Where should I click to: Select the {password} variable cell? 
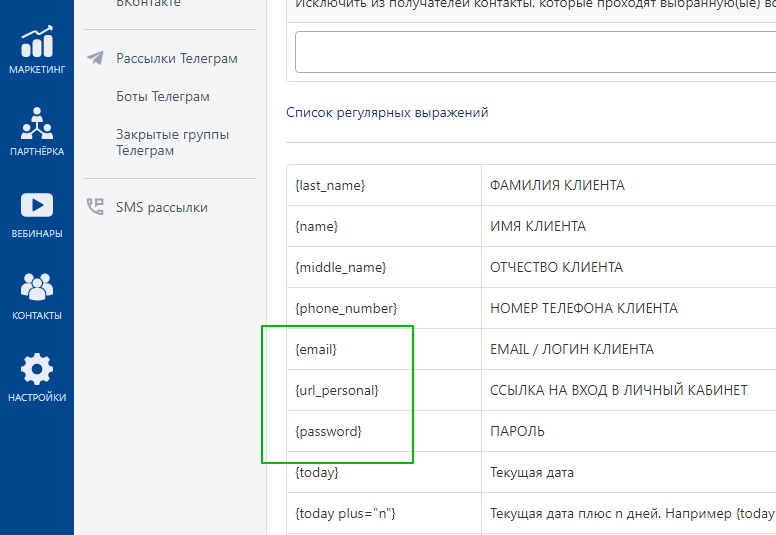tap(328, 431)
